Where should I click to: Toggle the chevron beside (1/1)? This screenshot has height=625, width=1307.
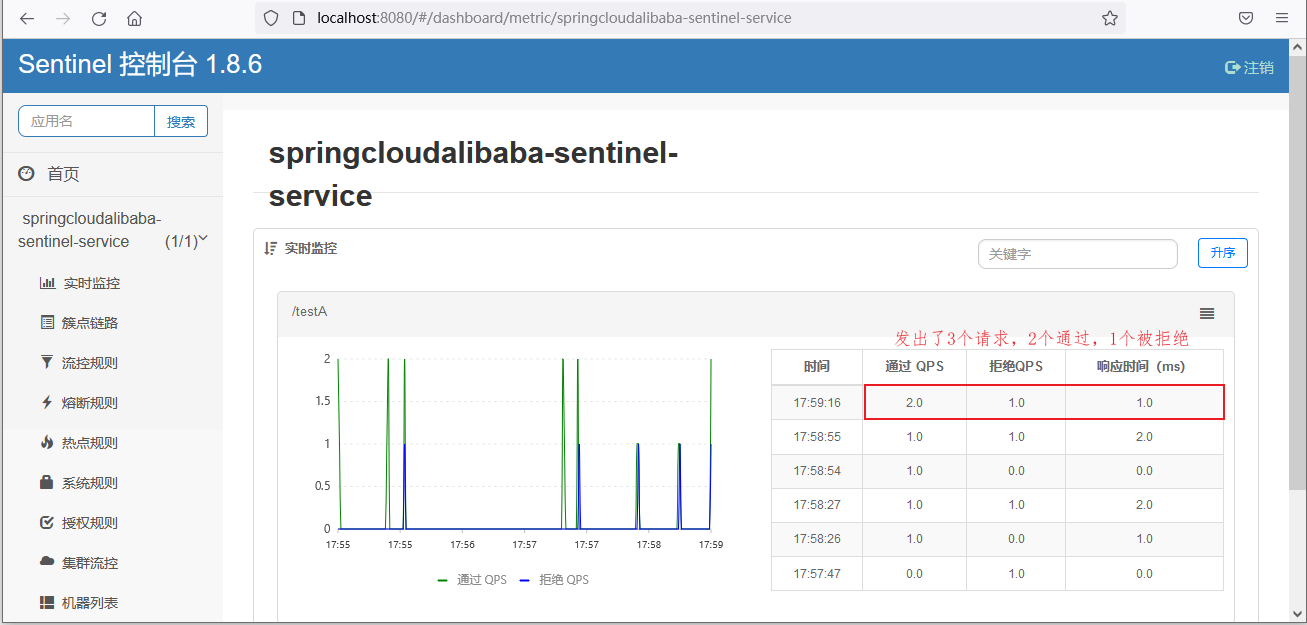coord(204,240)
